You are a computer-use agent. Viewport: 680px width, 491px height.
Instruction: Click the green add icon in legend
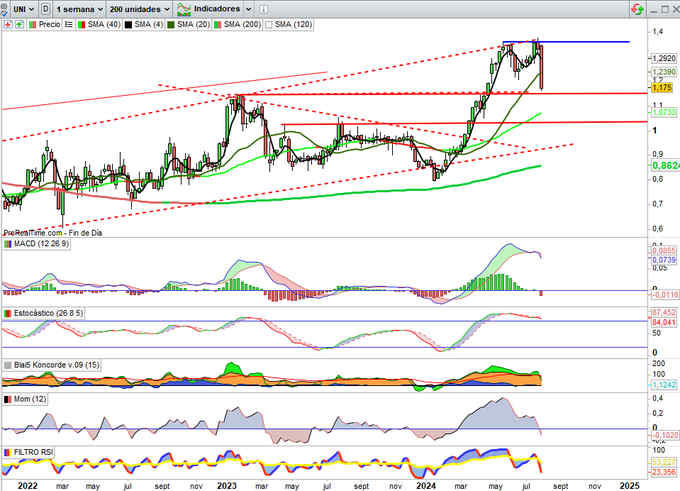pyautogui.click(x=19, y=25)
